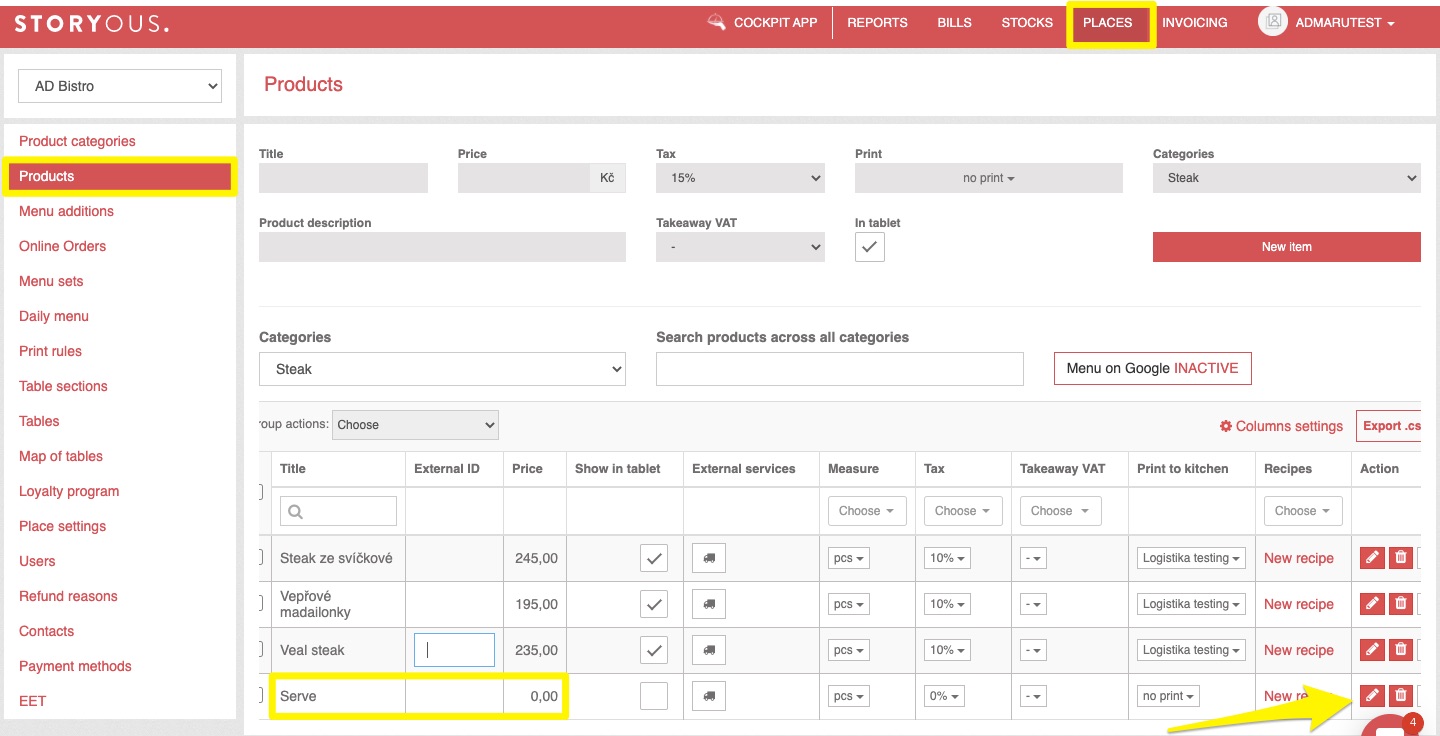Click Search products across all categories field
Image resolution: width=1440 pixels, height=736 pixels.
(x=840, y=369)
